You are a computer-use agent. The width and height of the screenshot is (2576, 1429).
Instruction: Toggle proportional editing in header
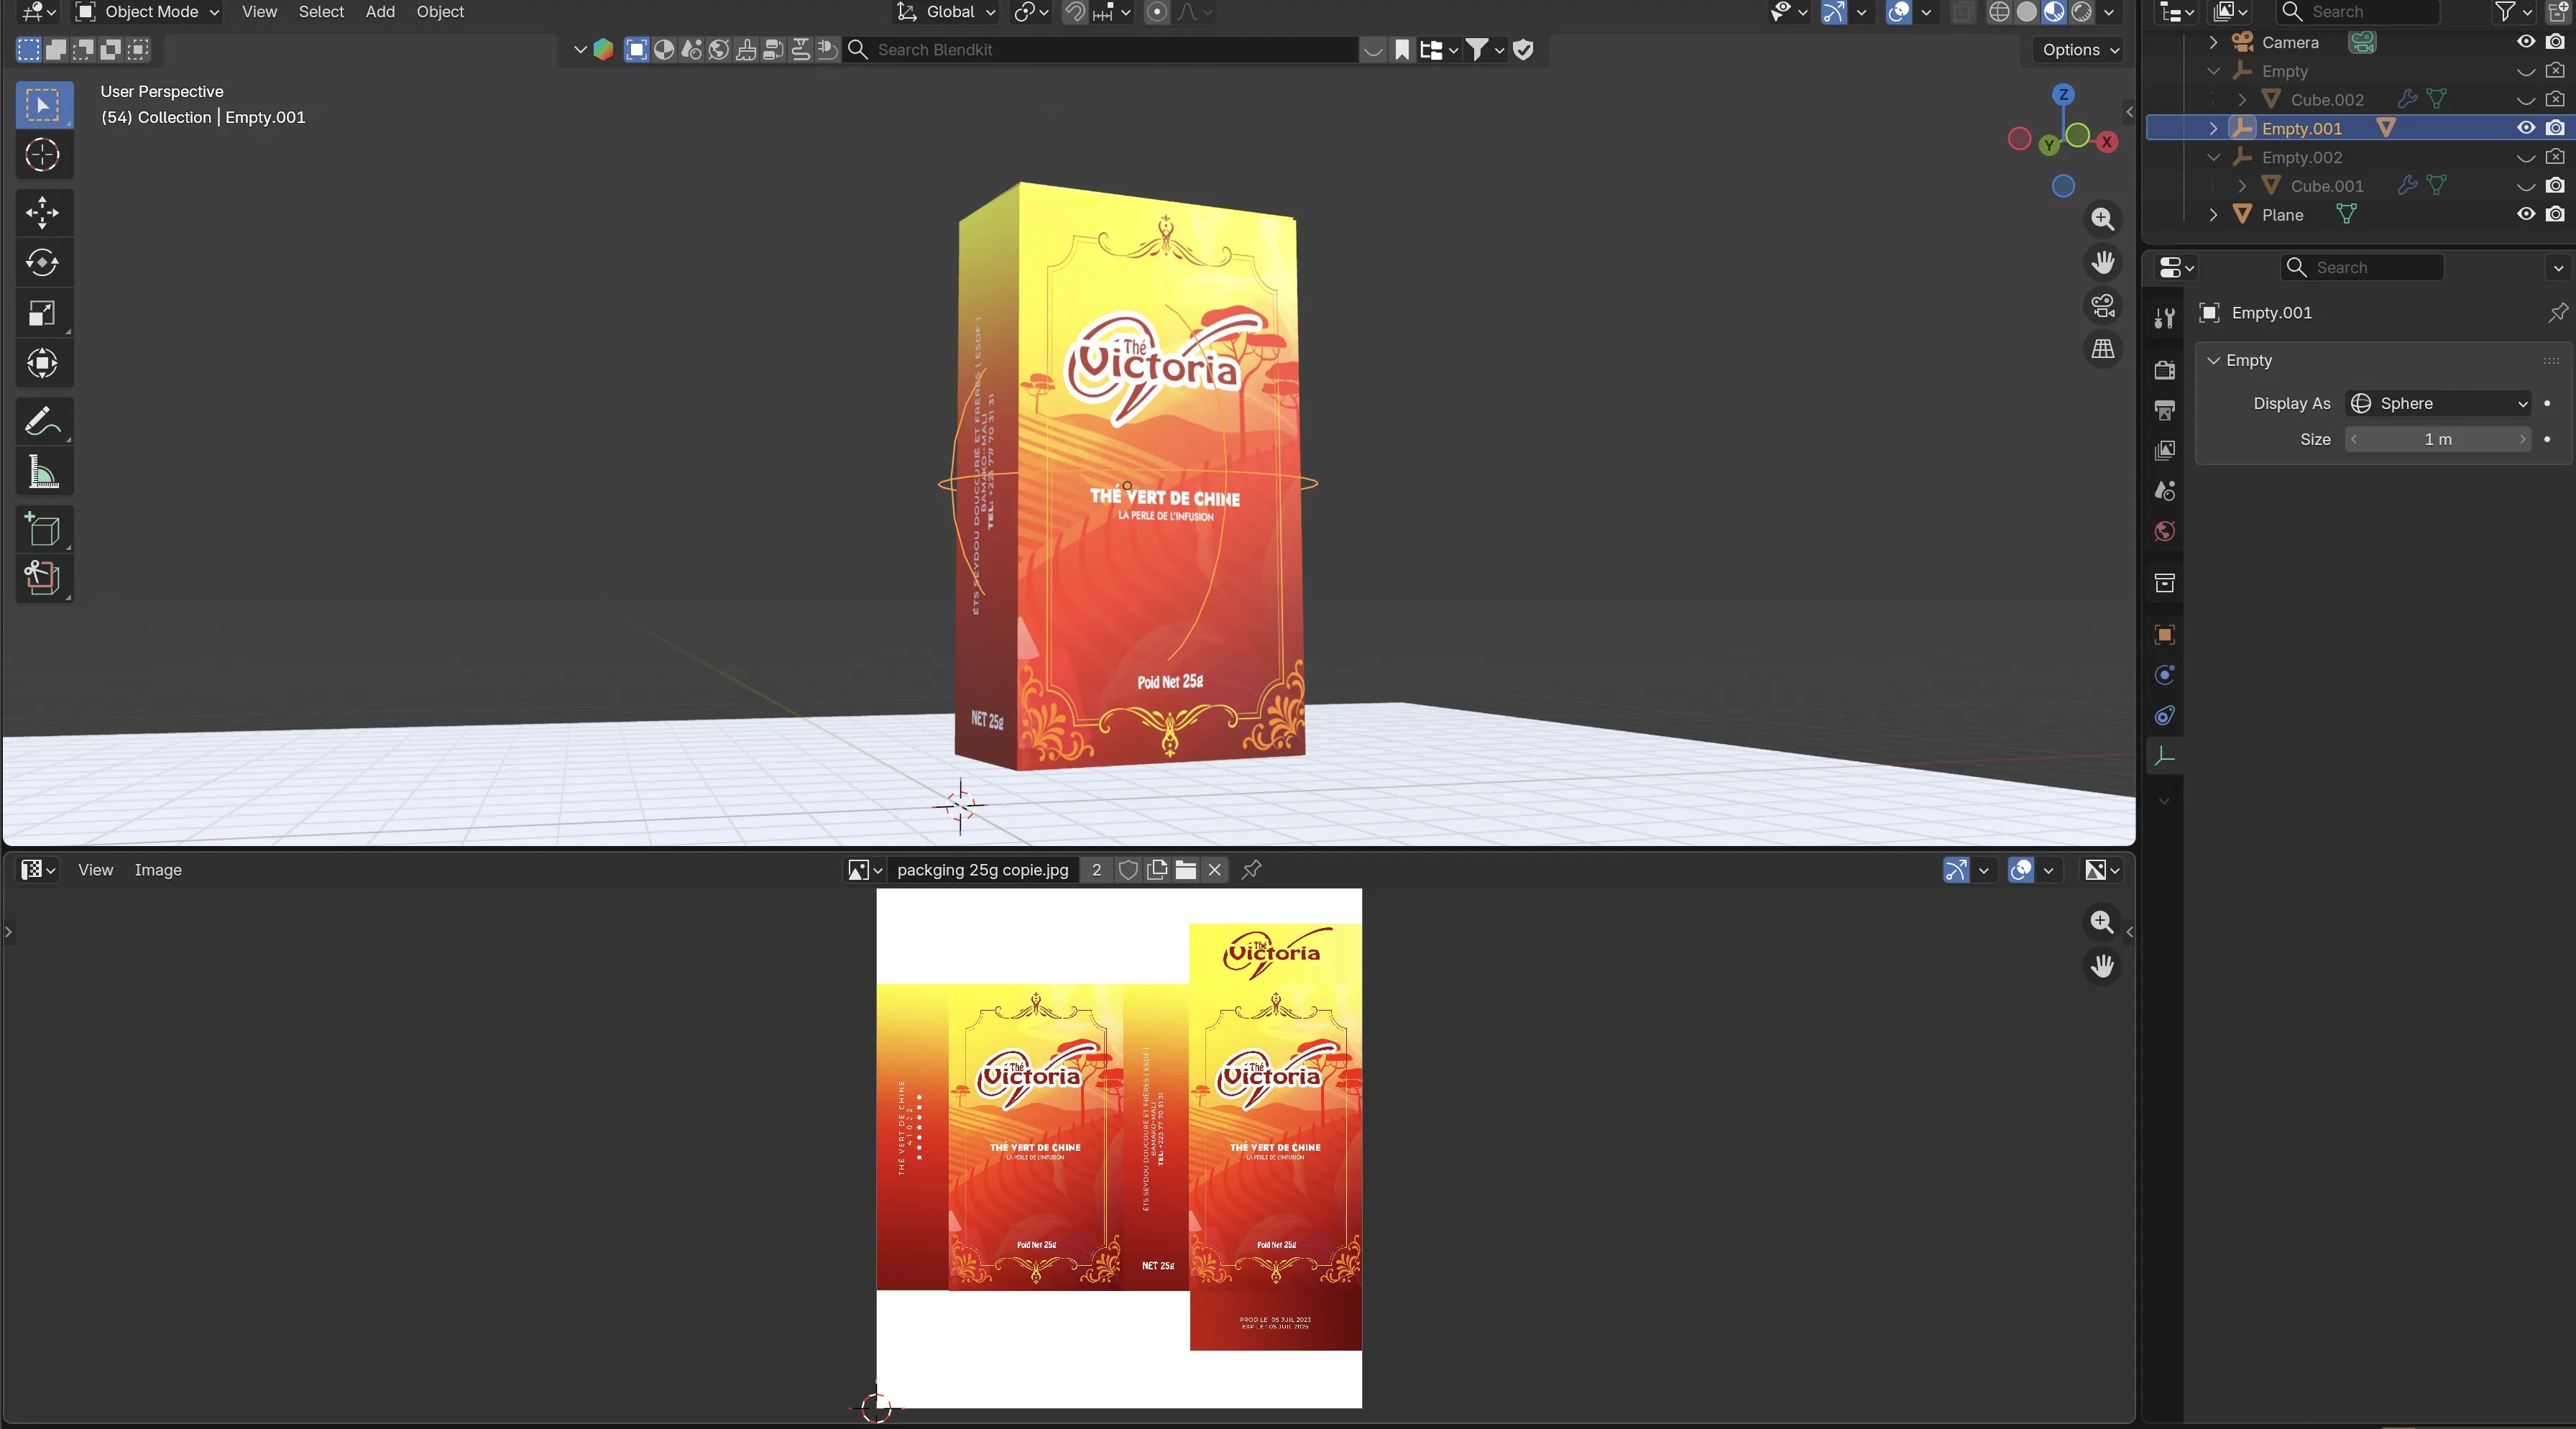pyautogui.click(x=1157, y=12)
